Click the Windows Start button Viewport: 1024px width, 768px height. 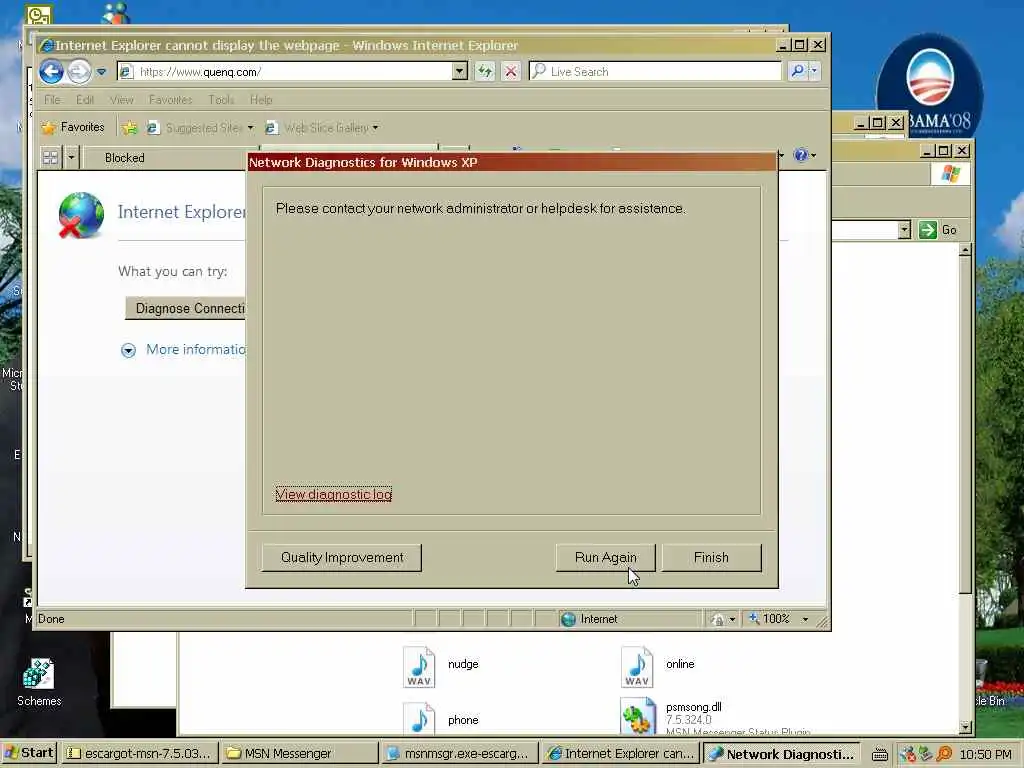click(29, 753)
